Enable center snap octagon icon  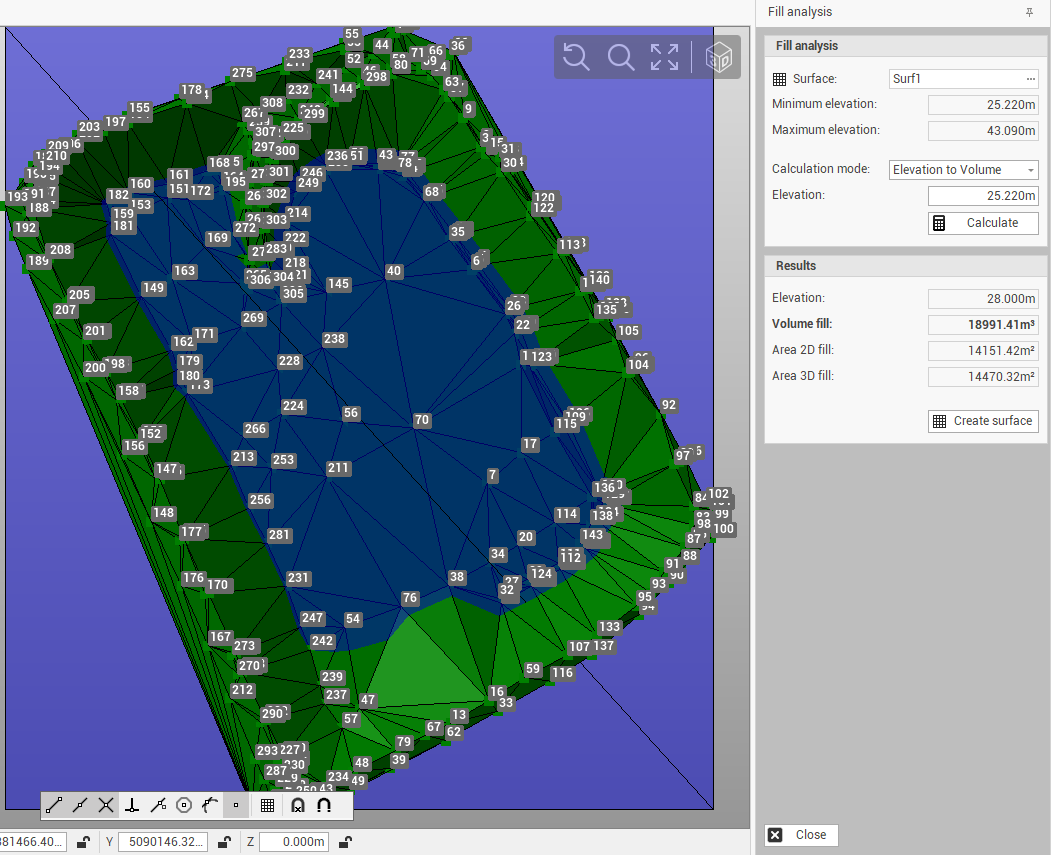click(x=184, y=805)
